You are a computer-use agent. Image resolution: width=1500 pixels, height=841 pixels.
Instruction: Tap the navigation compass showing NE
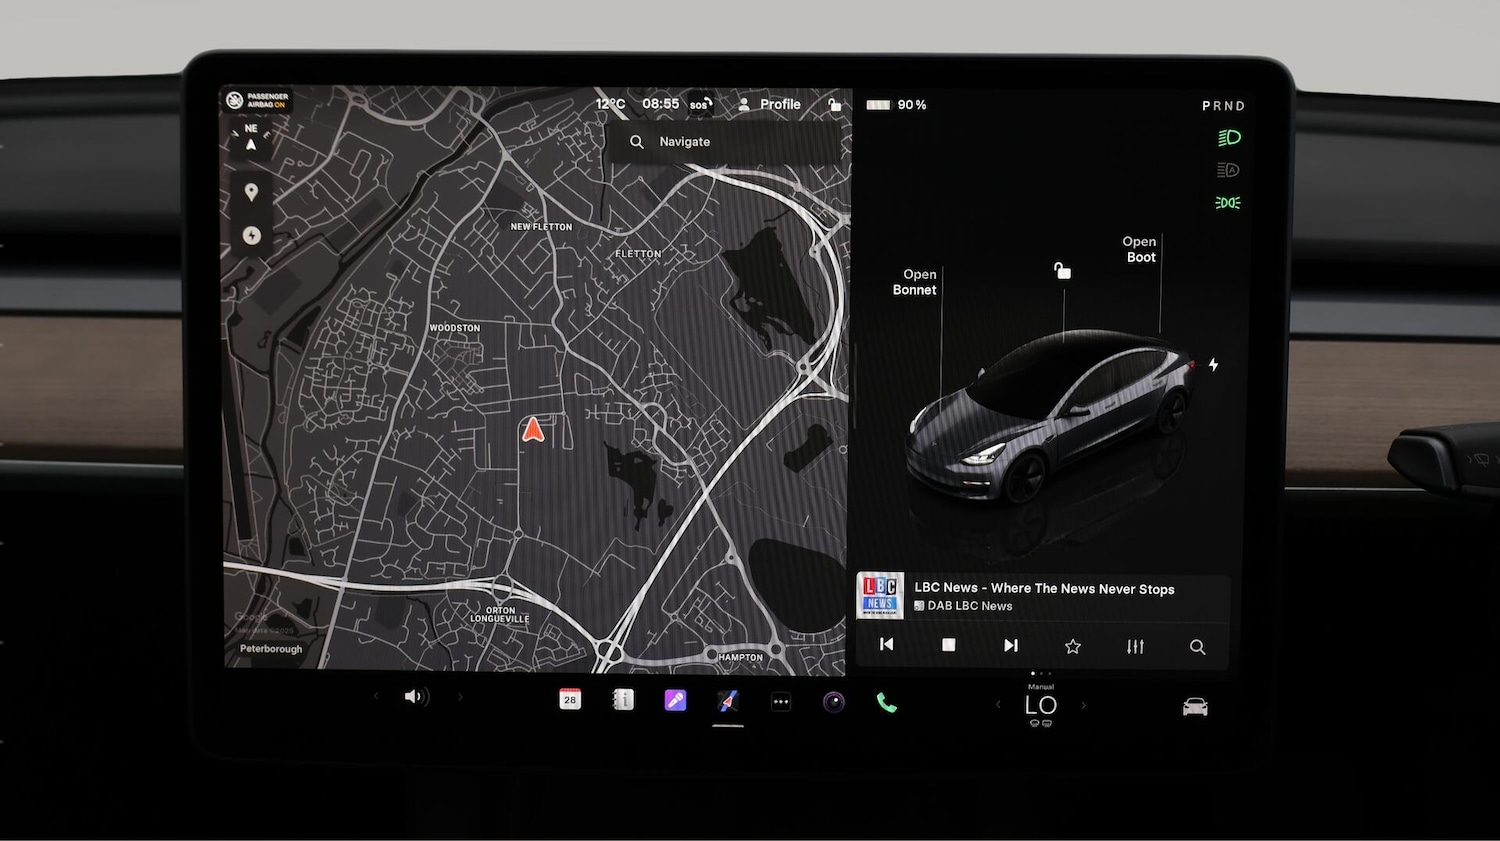pos(251,136)
